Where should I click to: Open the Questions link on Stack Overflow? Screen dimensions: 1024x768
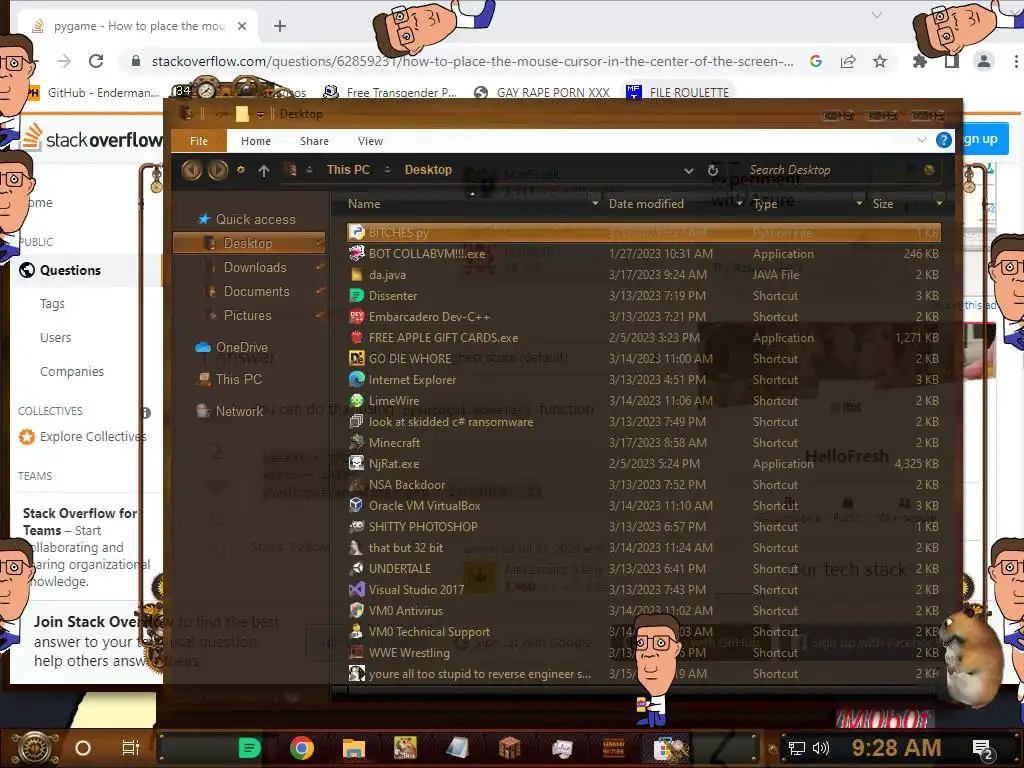70,270
